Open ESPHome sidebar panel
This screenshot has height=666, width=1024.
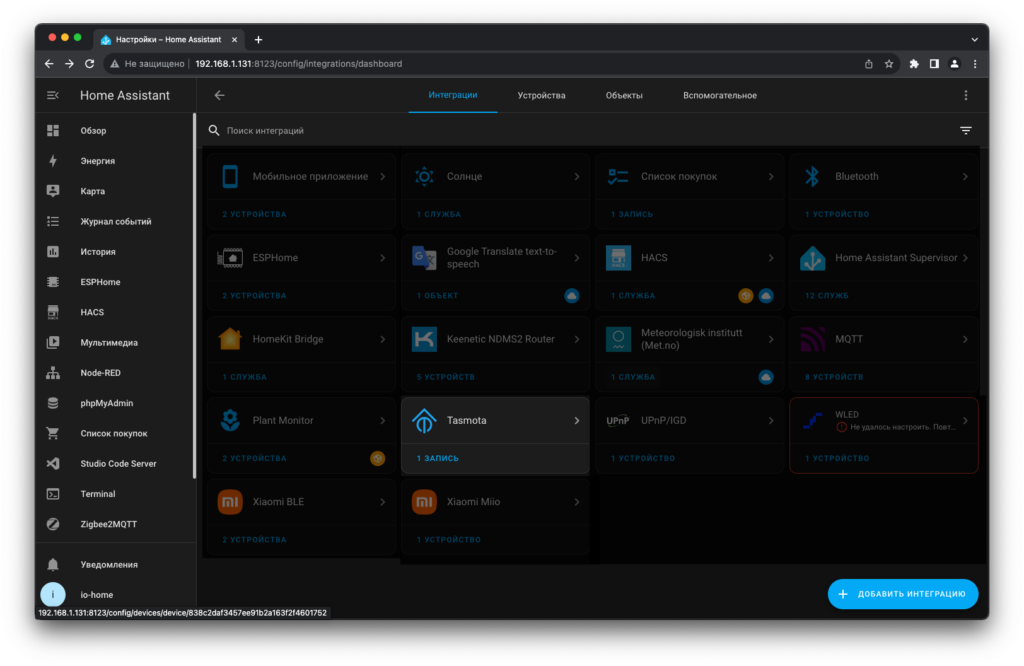[x=115, y=282]
